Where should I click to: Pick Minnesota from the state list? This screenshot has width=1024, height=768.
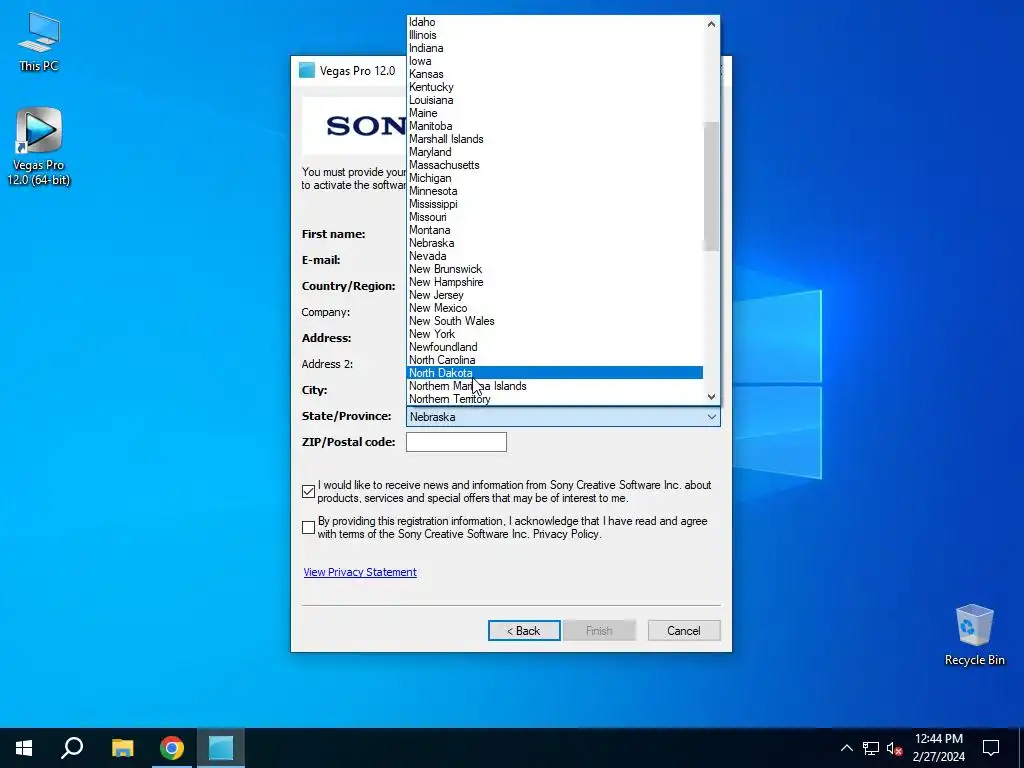point(554,191)
